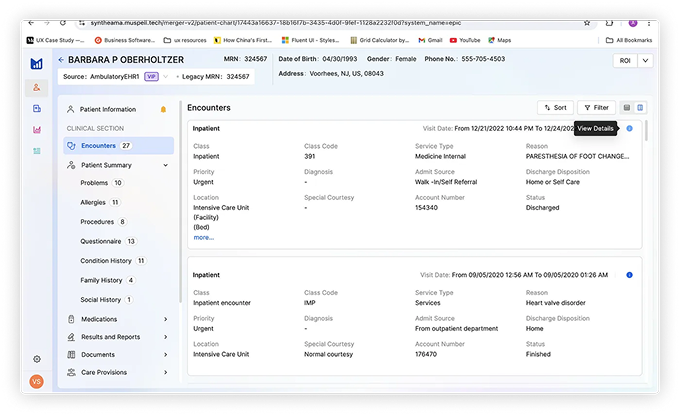Viewport: 680px width, 416px height.
Task: Open the YouTube bookmark
Action: coord(465,40)
